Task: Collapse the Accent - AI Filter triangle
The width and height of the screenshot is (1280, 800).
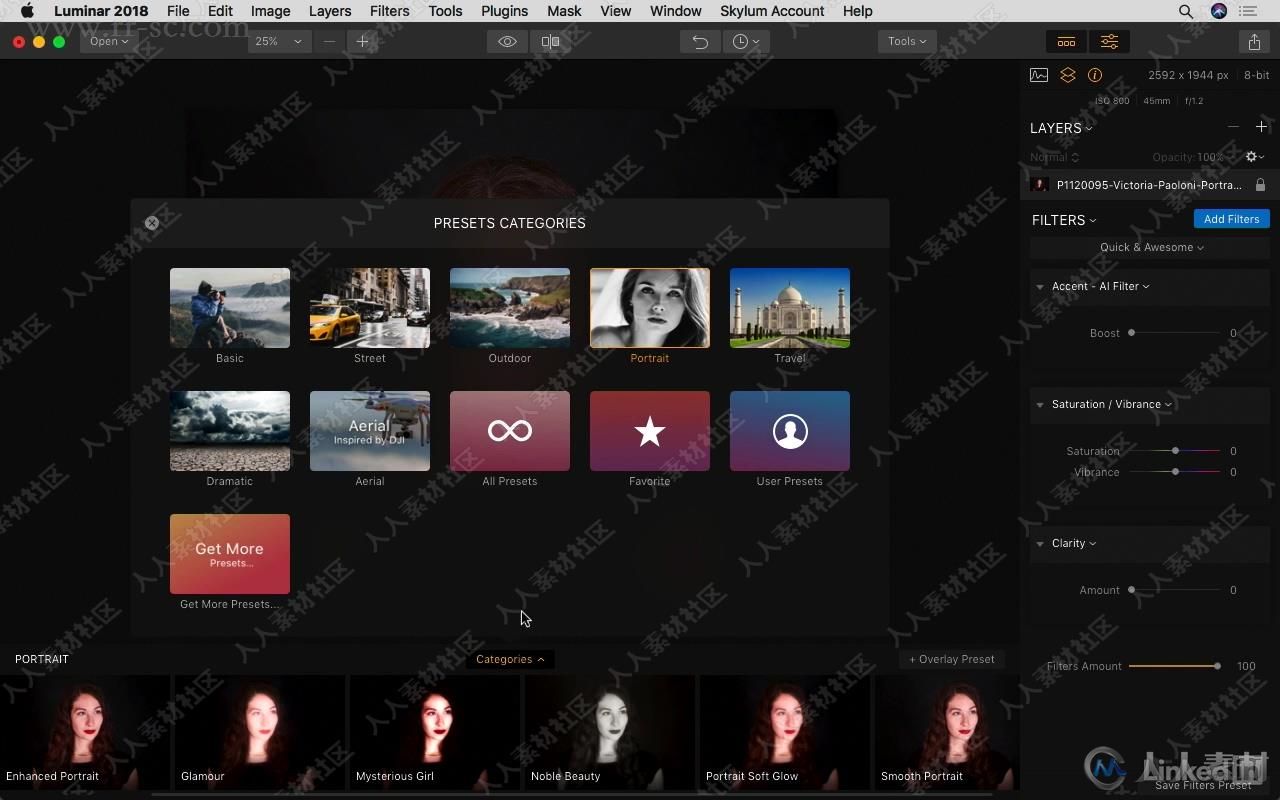Action: click(x=1040, y=287)
